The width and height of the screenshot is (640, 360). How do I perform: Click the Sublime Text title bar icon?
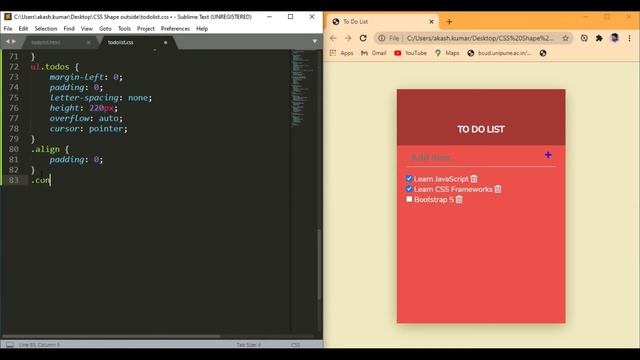point(7,17)
